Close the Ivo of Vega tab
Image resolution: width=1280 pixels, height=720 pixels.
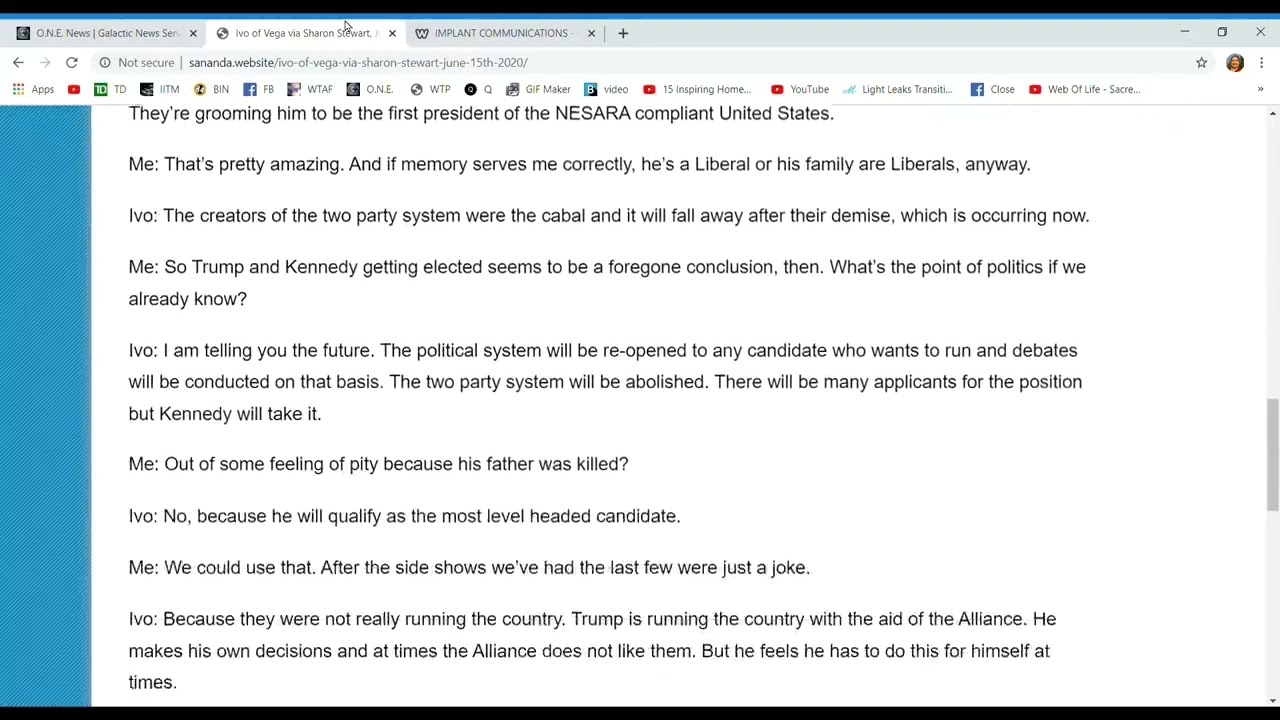tap(392, 33)
